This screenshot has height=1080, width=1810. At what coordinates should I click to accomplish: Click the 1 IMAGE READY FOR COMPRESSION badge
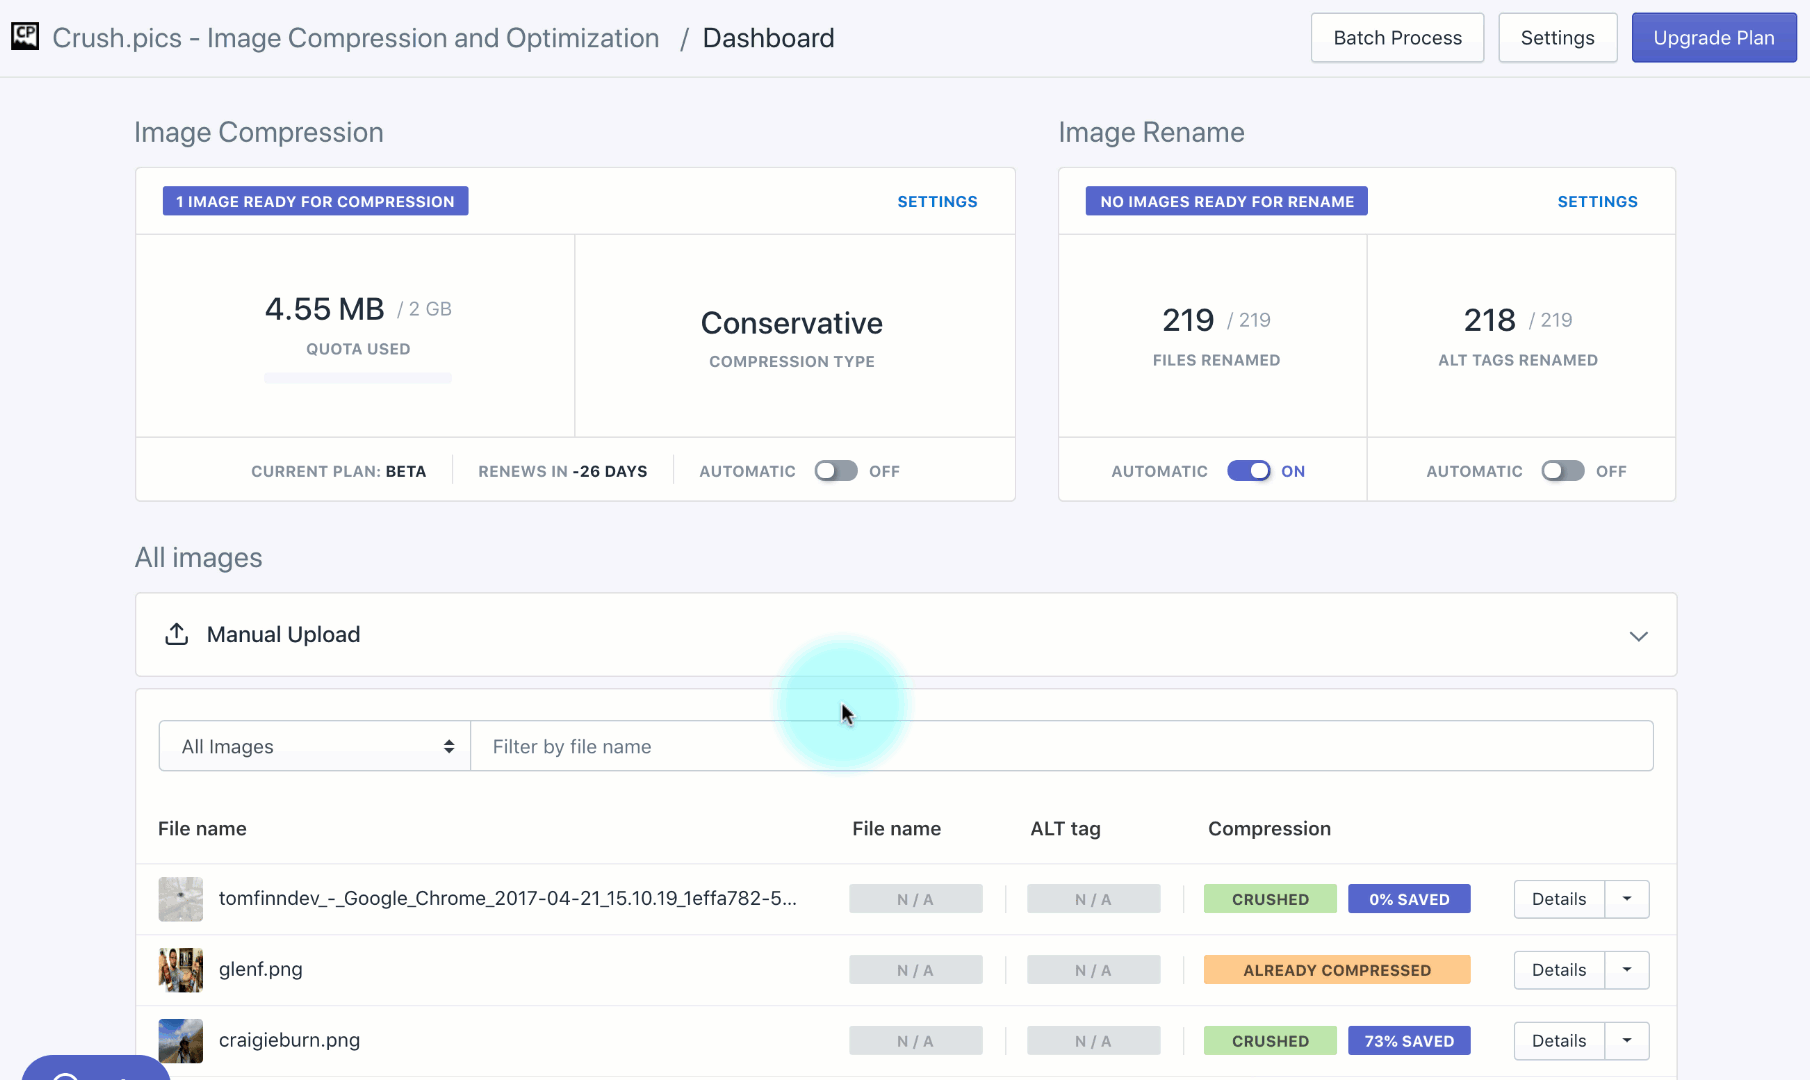point(315,201)
